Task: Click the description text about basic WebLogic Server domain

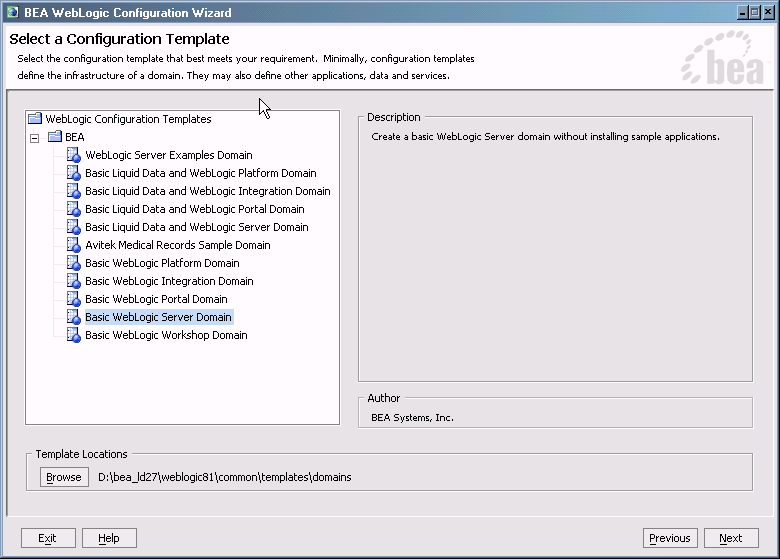Action: pos(545,137)
